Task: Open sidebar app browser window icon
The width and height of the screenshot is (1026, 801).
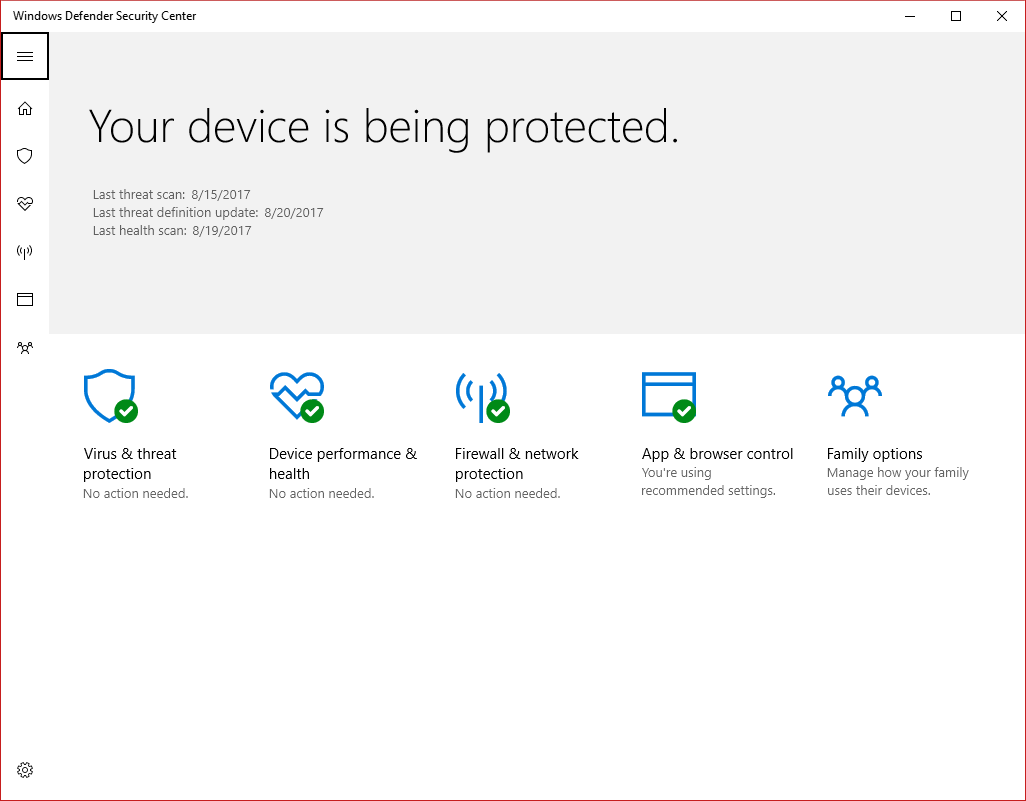Action: click(x=25, y=299)
